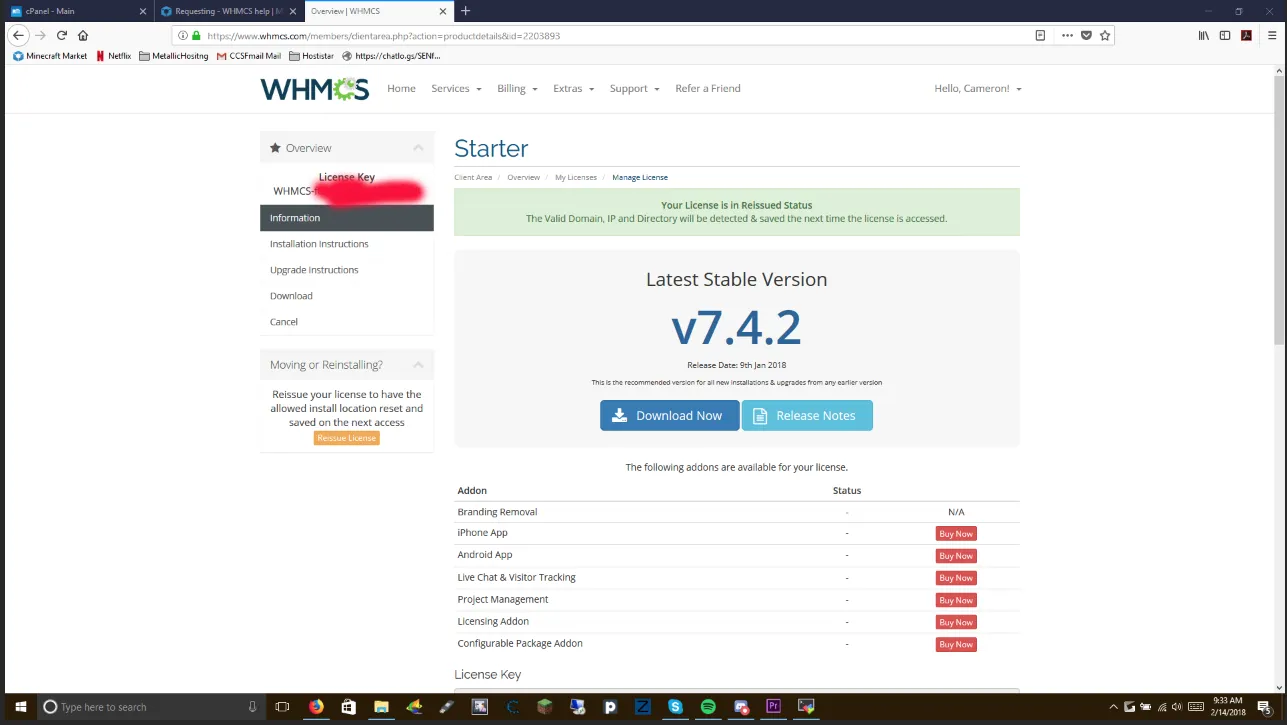1287x725 pixels.
Task: Click the WHMCS logo
Action: pyautogui.click(x=315, y=89)
